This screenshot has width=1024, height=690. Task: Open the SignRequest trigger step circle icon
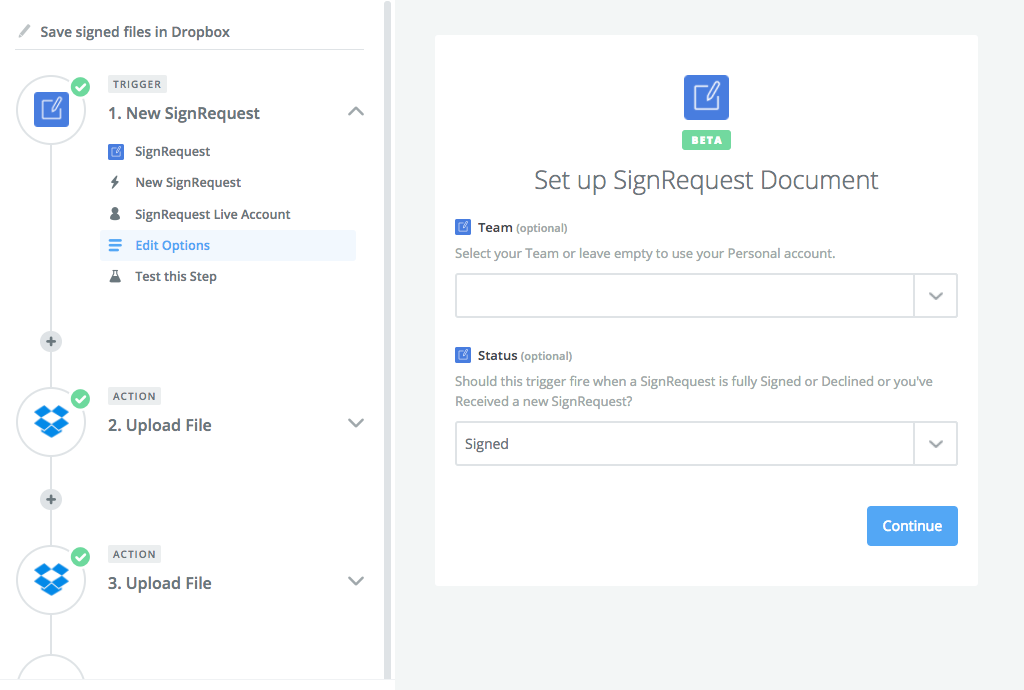(51, 110)
